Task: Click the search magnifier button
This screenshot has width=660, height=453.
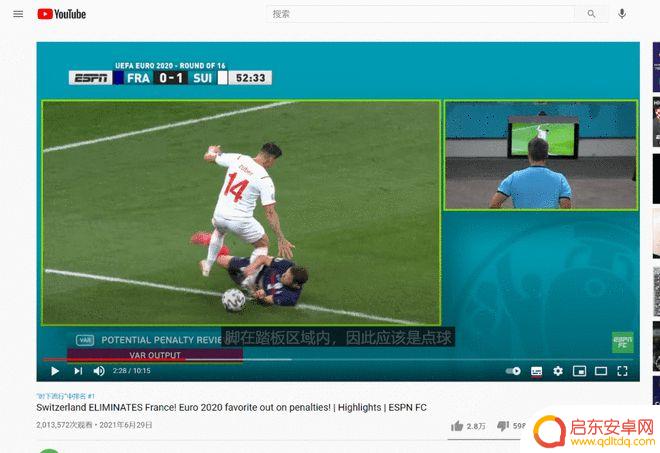Action: (x=591, y=14)
